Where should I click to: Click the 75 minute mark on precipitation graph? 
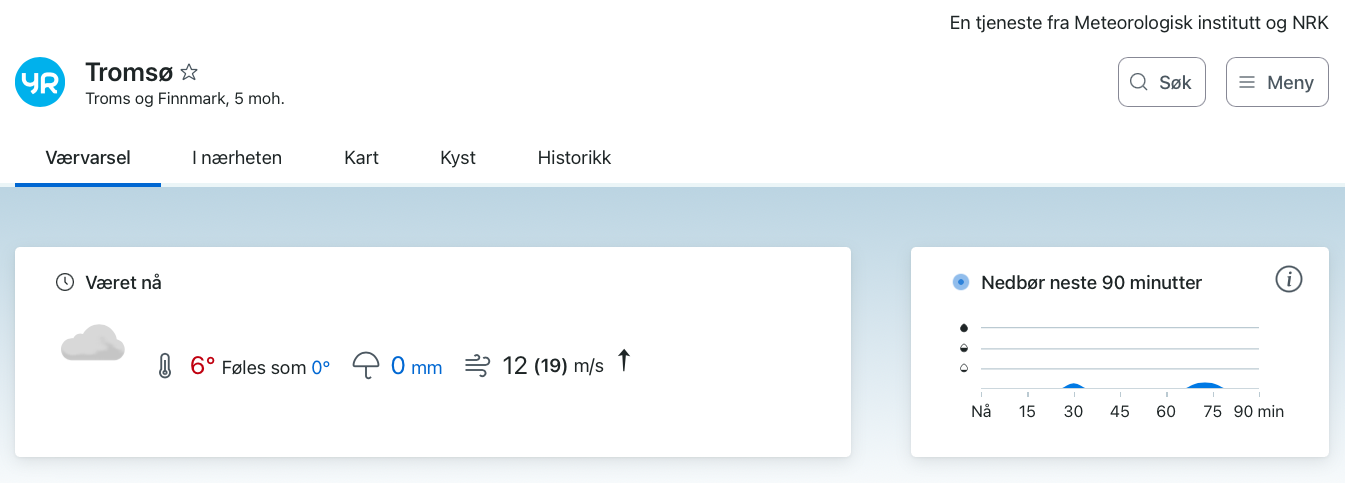coord(1213,411)
